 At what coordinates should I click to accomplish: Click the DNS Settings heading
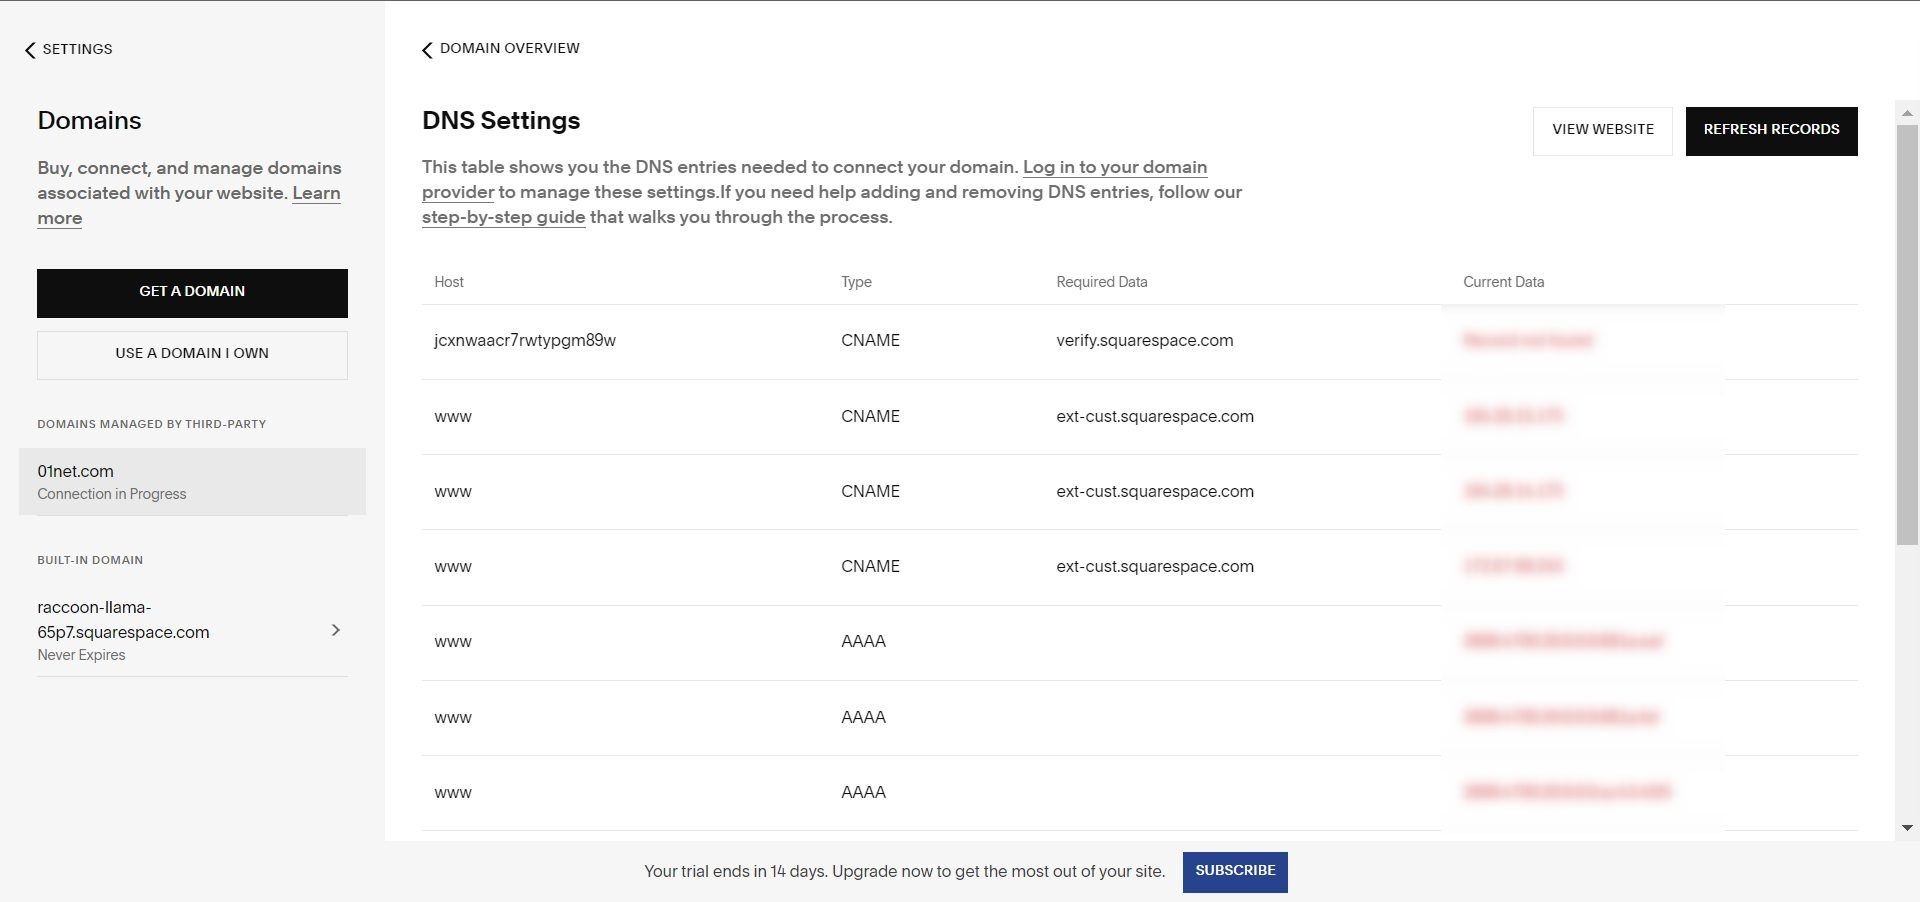[501, 121]
